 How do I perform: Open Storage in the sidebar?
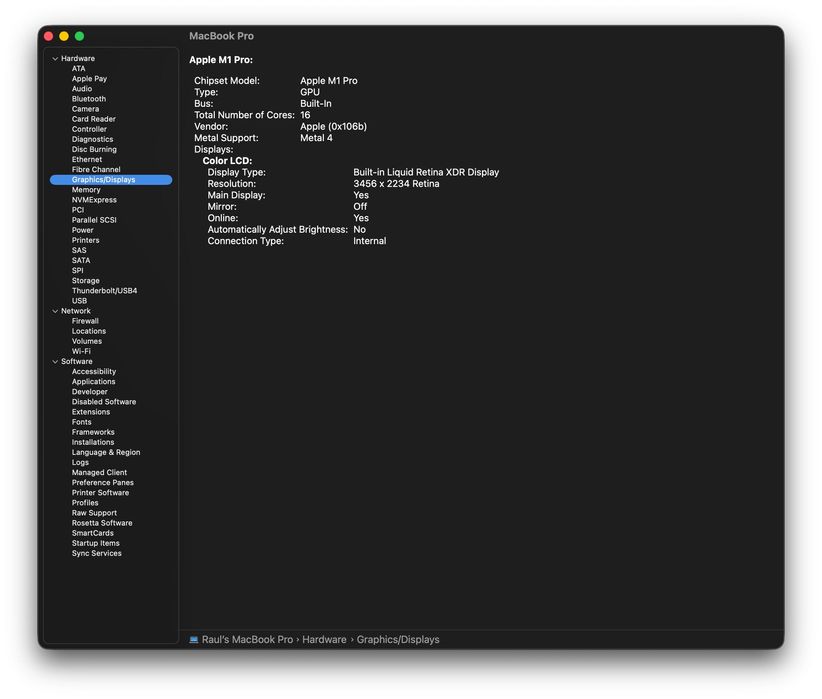point(85,281)
